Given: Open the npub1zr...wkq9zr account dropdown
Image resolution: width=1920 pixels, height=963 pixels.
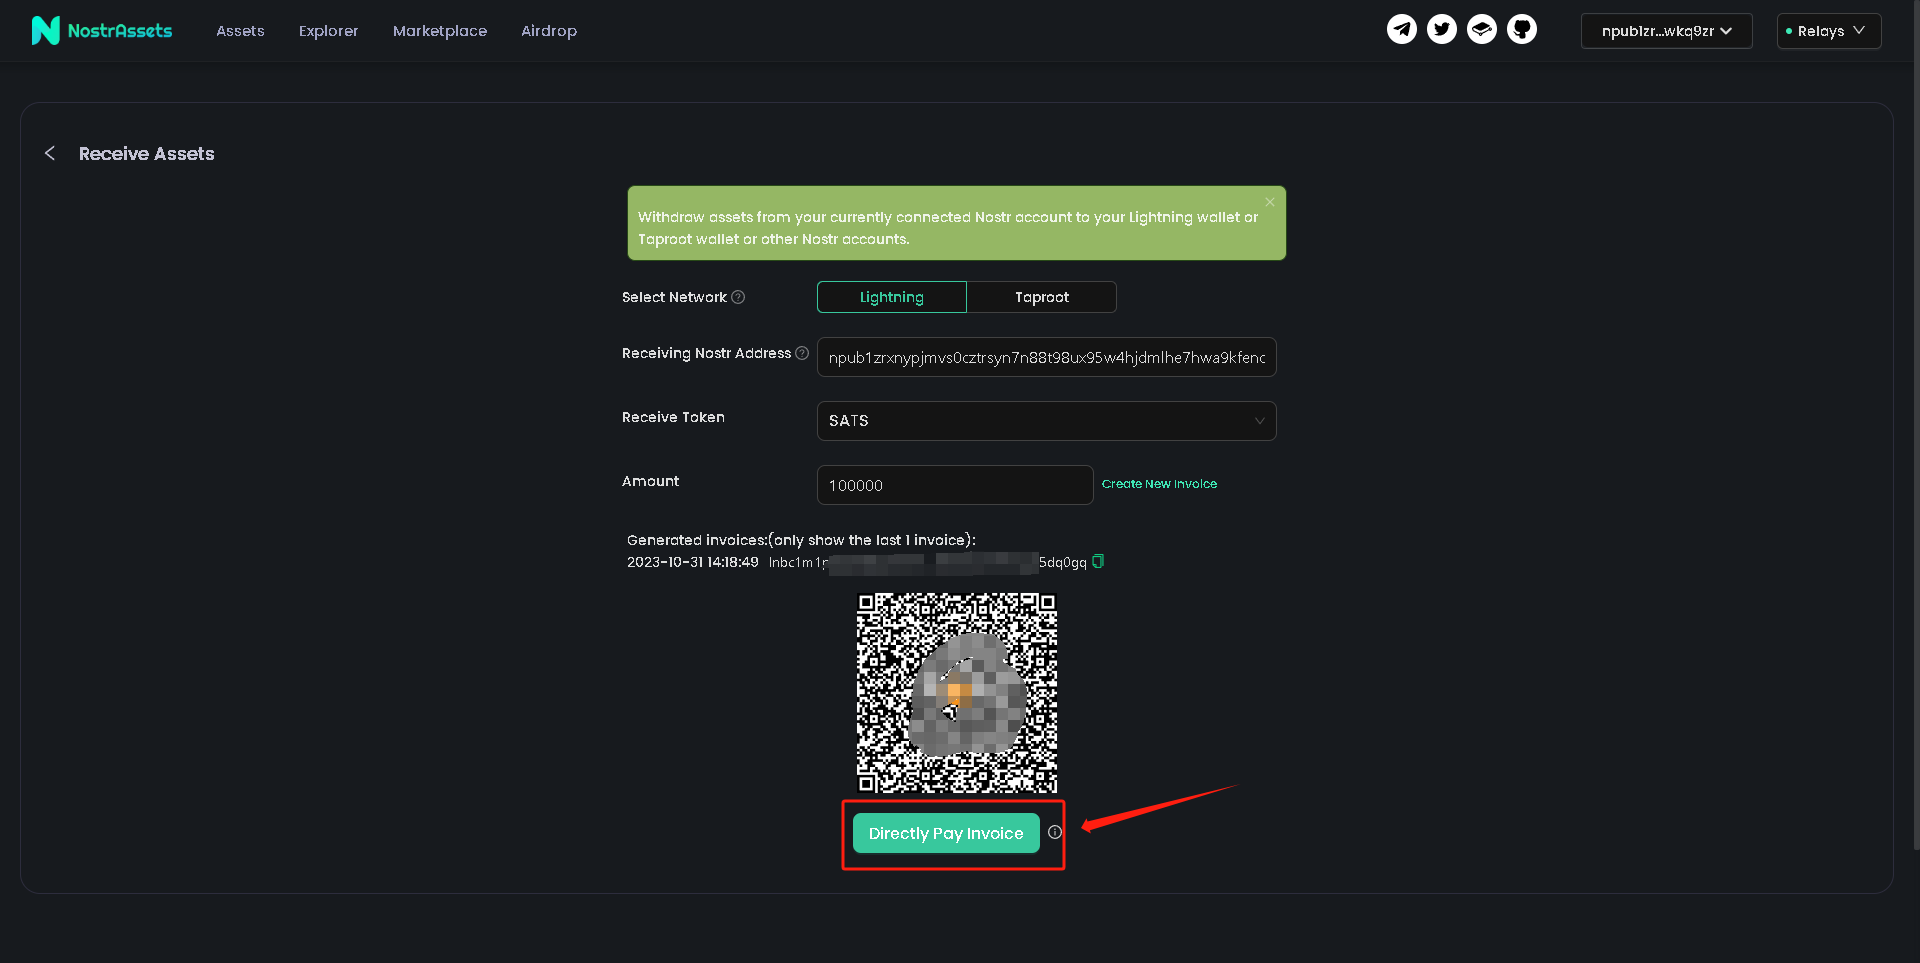Looking at the screenshot, I should 1666,31.
